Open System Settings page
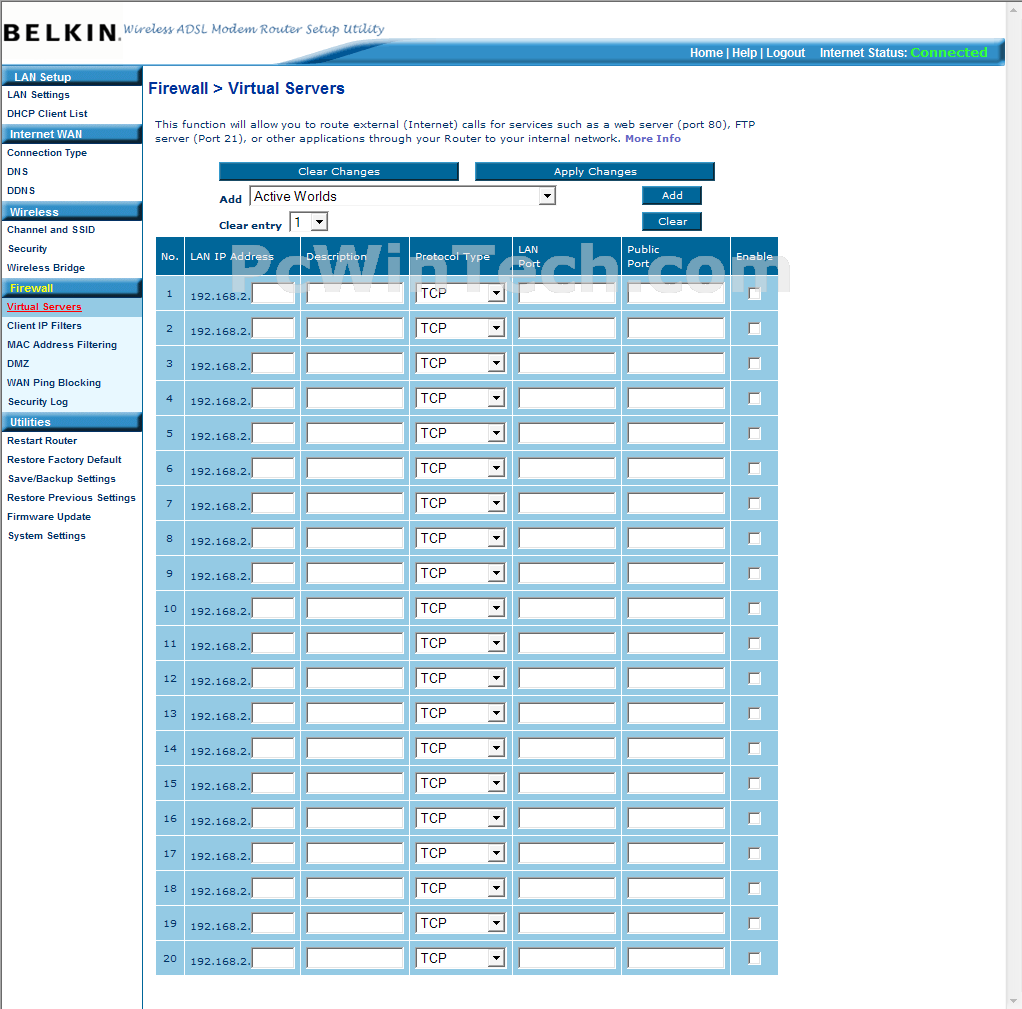This screenshot has height=1009, width=1022. click(x=47, y=536)
